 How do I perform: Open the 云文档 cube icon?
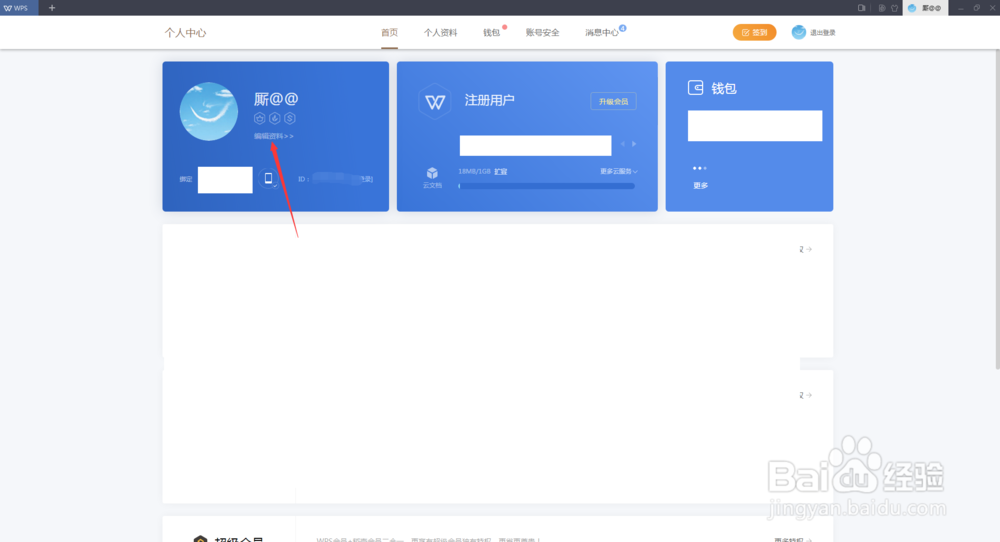tap(432, 173)
